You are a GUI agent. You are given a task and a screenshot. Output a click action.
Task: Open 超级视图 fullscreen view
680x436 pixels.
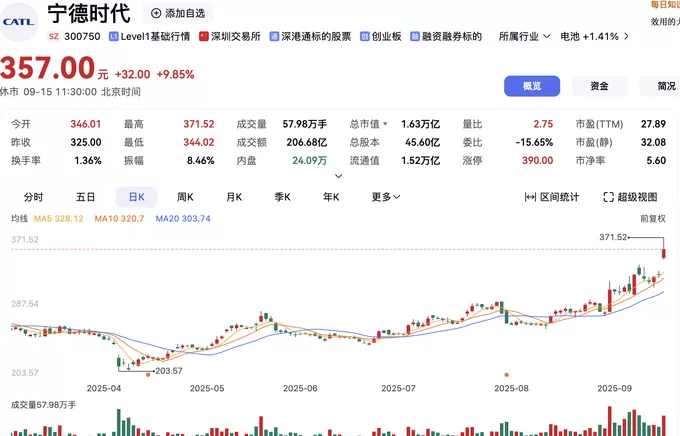click(x=630, y=197)
